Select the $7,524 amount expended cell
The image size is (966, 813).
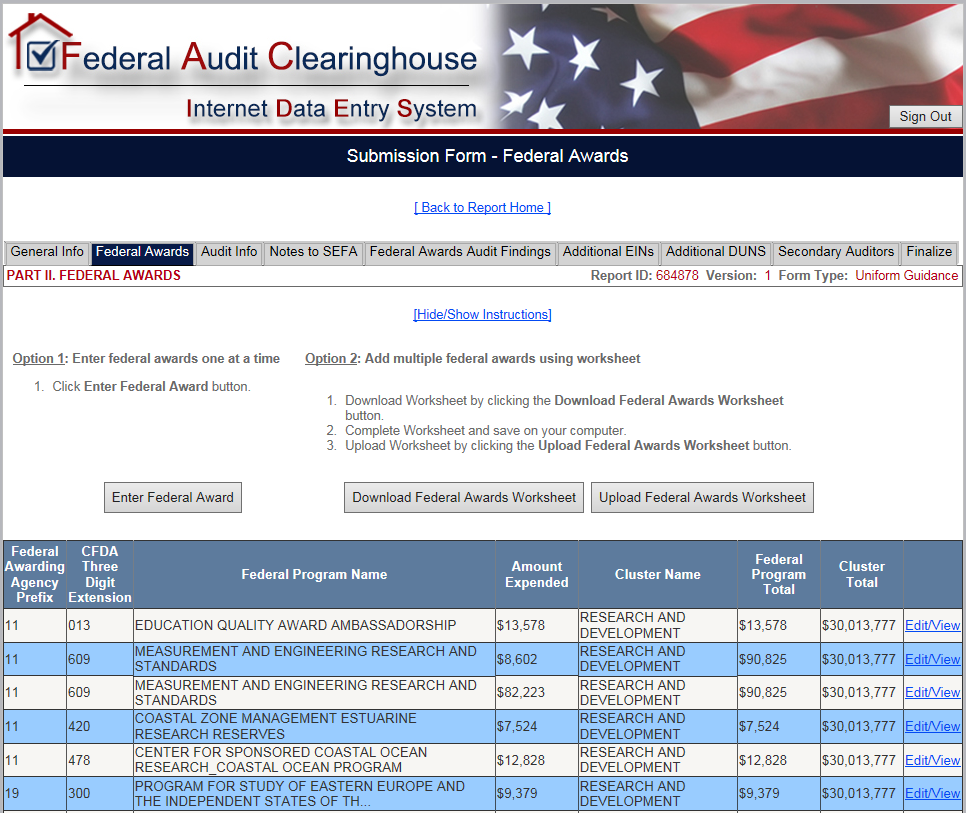537,727
